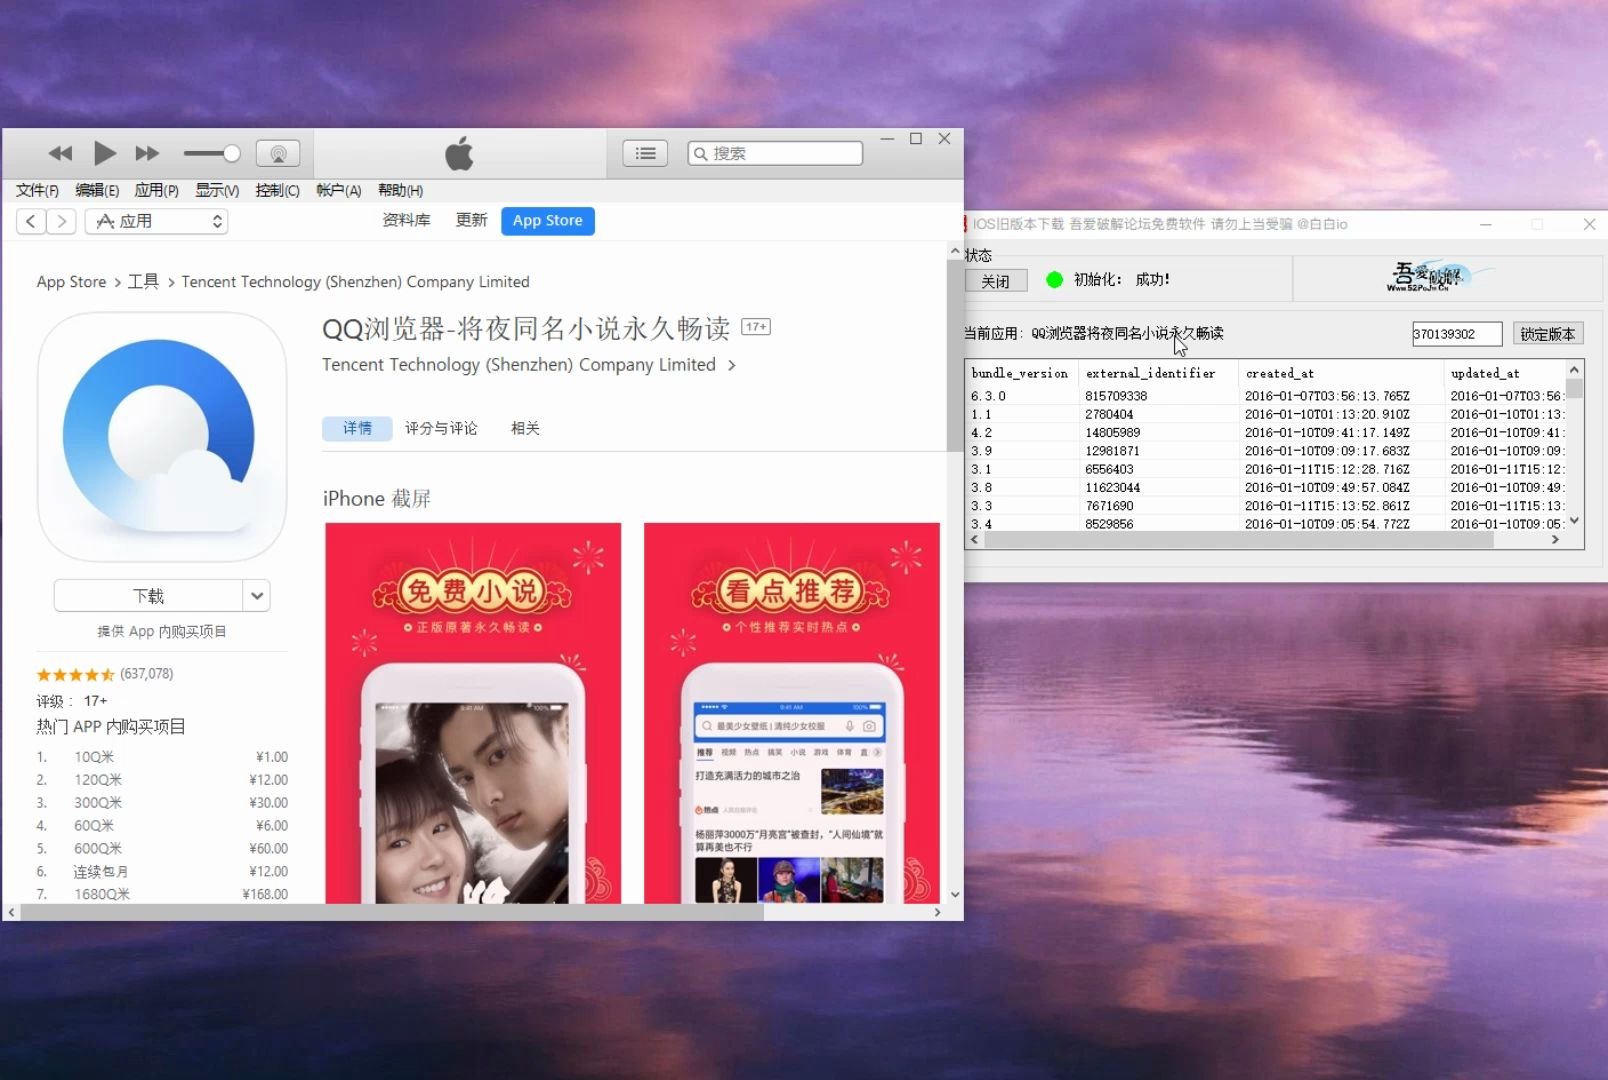
Task: Close the IOS旧版本下载 tool window
Action: tap(1589, 224)
